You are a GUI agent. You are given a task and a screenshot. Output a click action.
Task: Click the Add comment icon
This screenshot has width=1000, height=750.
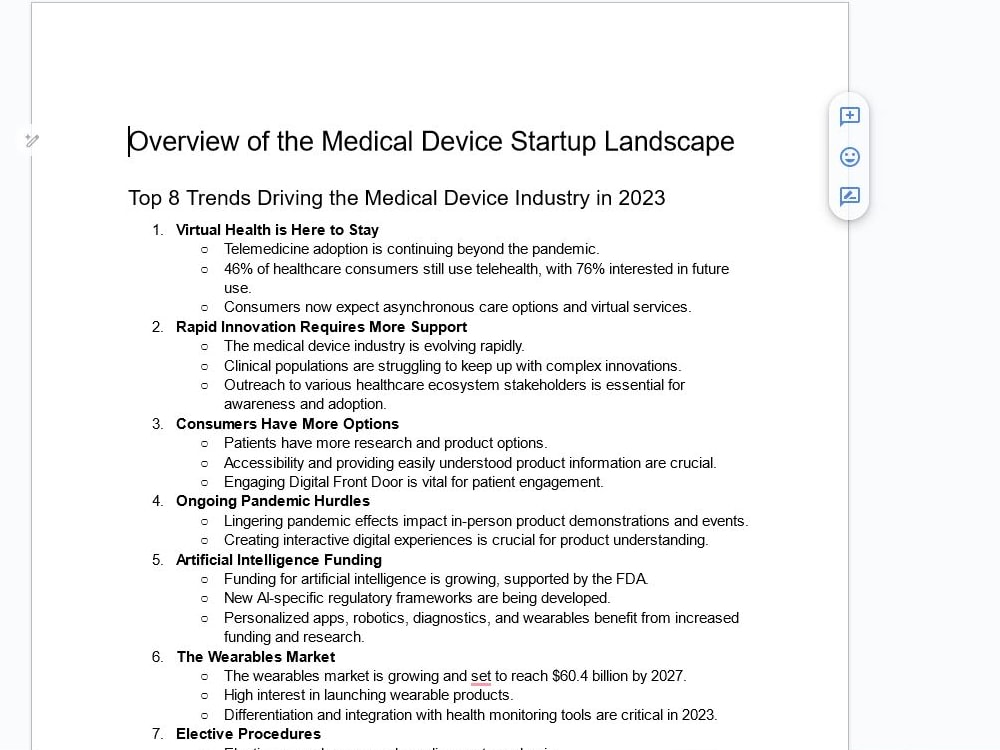tap(849, 117)
